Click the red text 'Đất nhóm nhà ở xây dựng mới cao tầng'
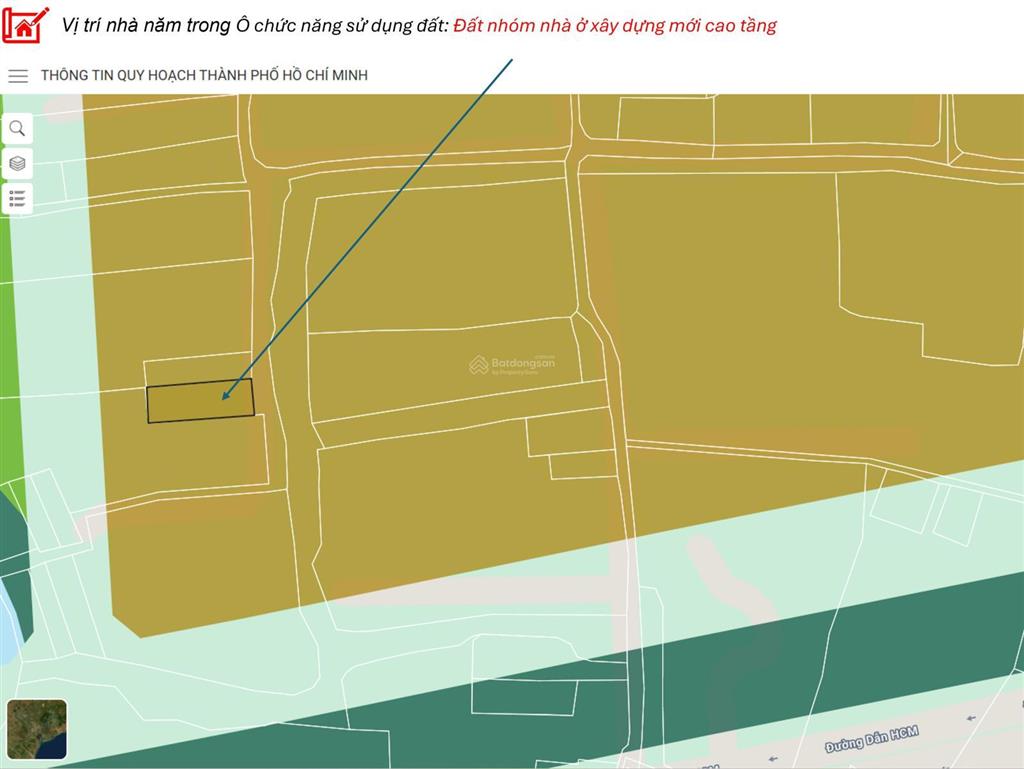Viewport: 1024px width, 769px height. click(614, 26)
